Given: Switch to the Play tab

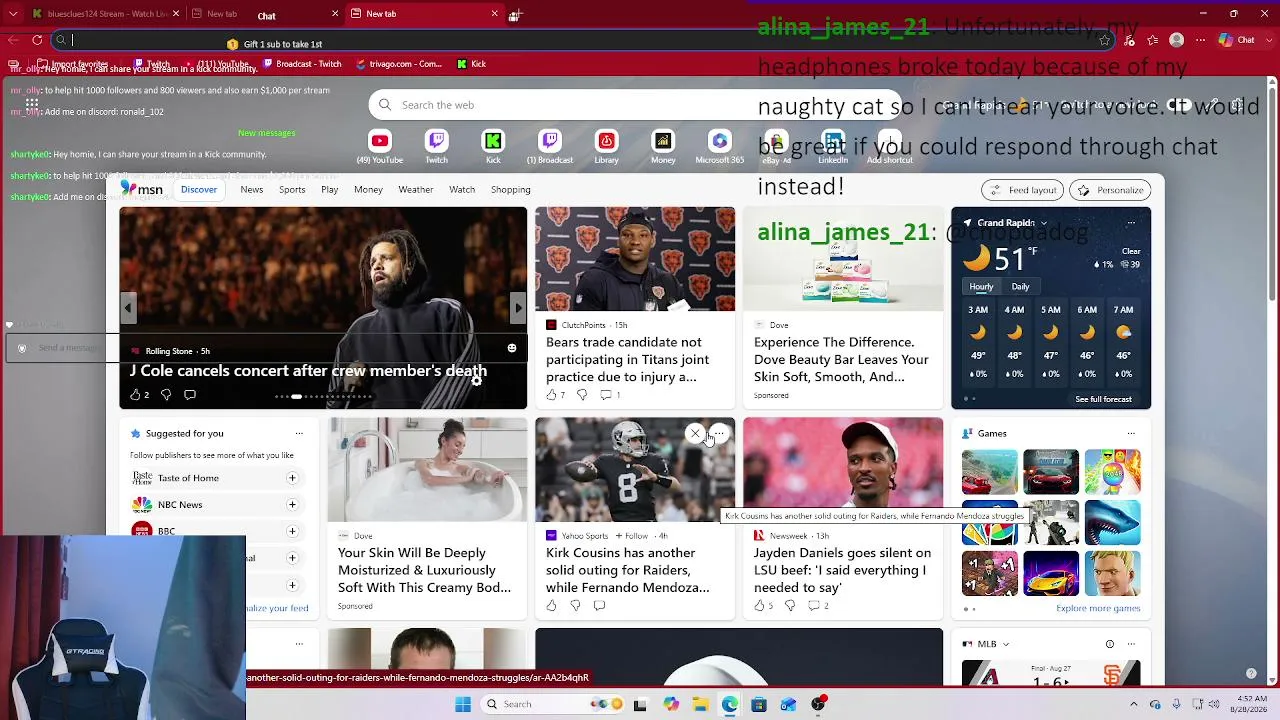Looking at the screenshot, I should tap(330, 189).
